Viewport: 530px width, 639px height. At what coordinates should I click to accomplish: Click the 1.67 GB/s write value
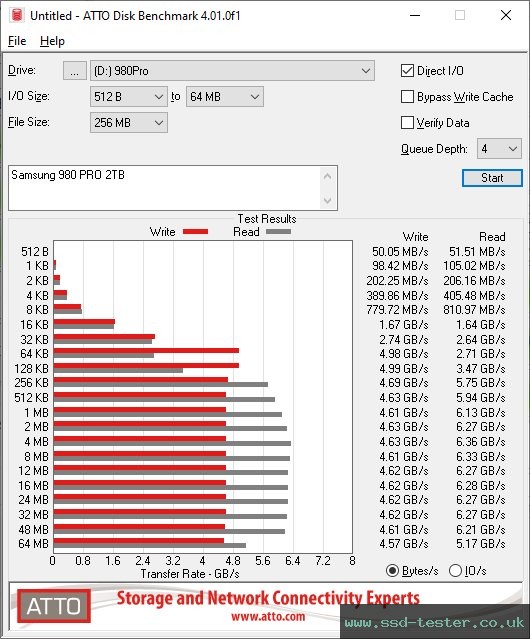404,324
